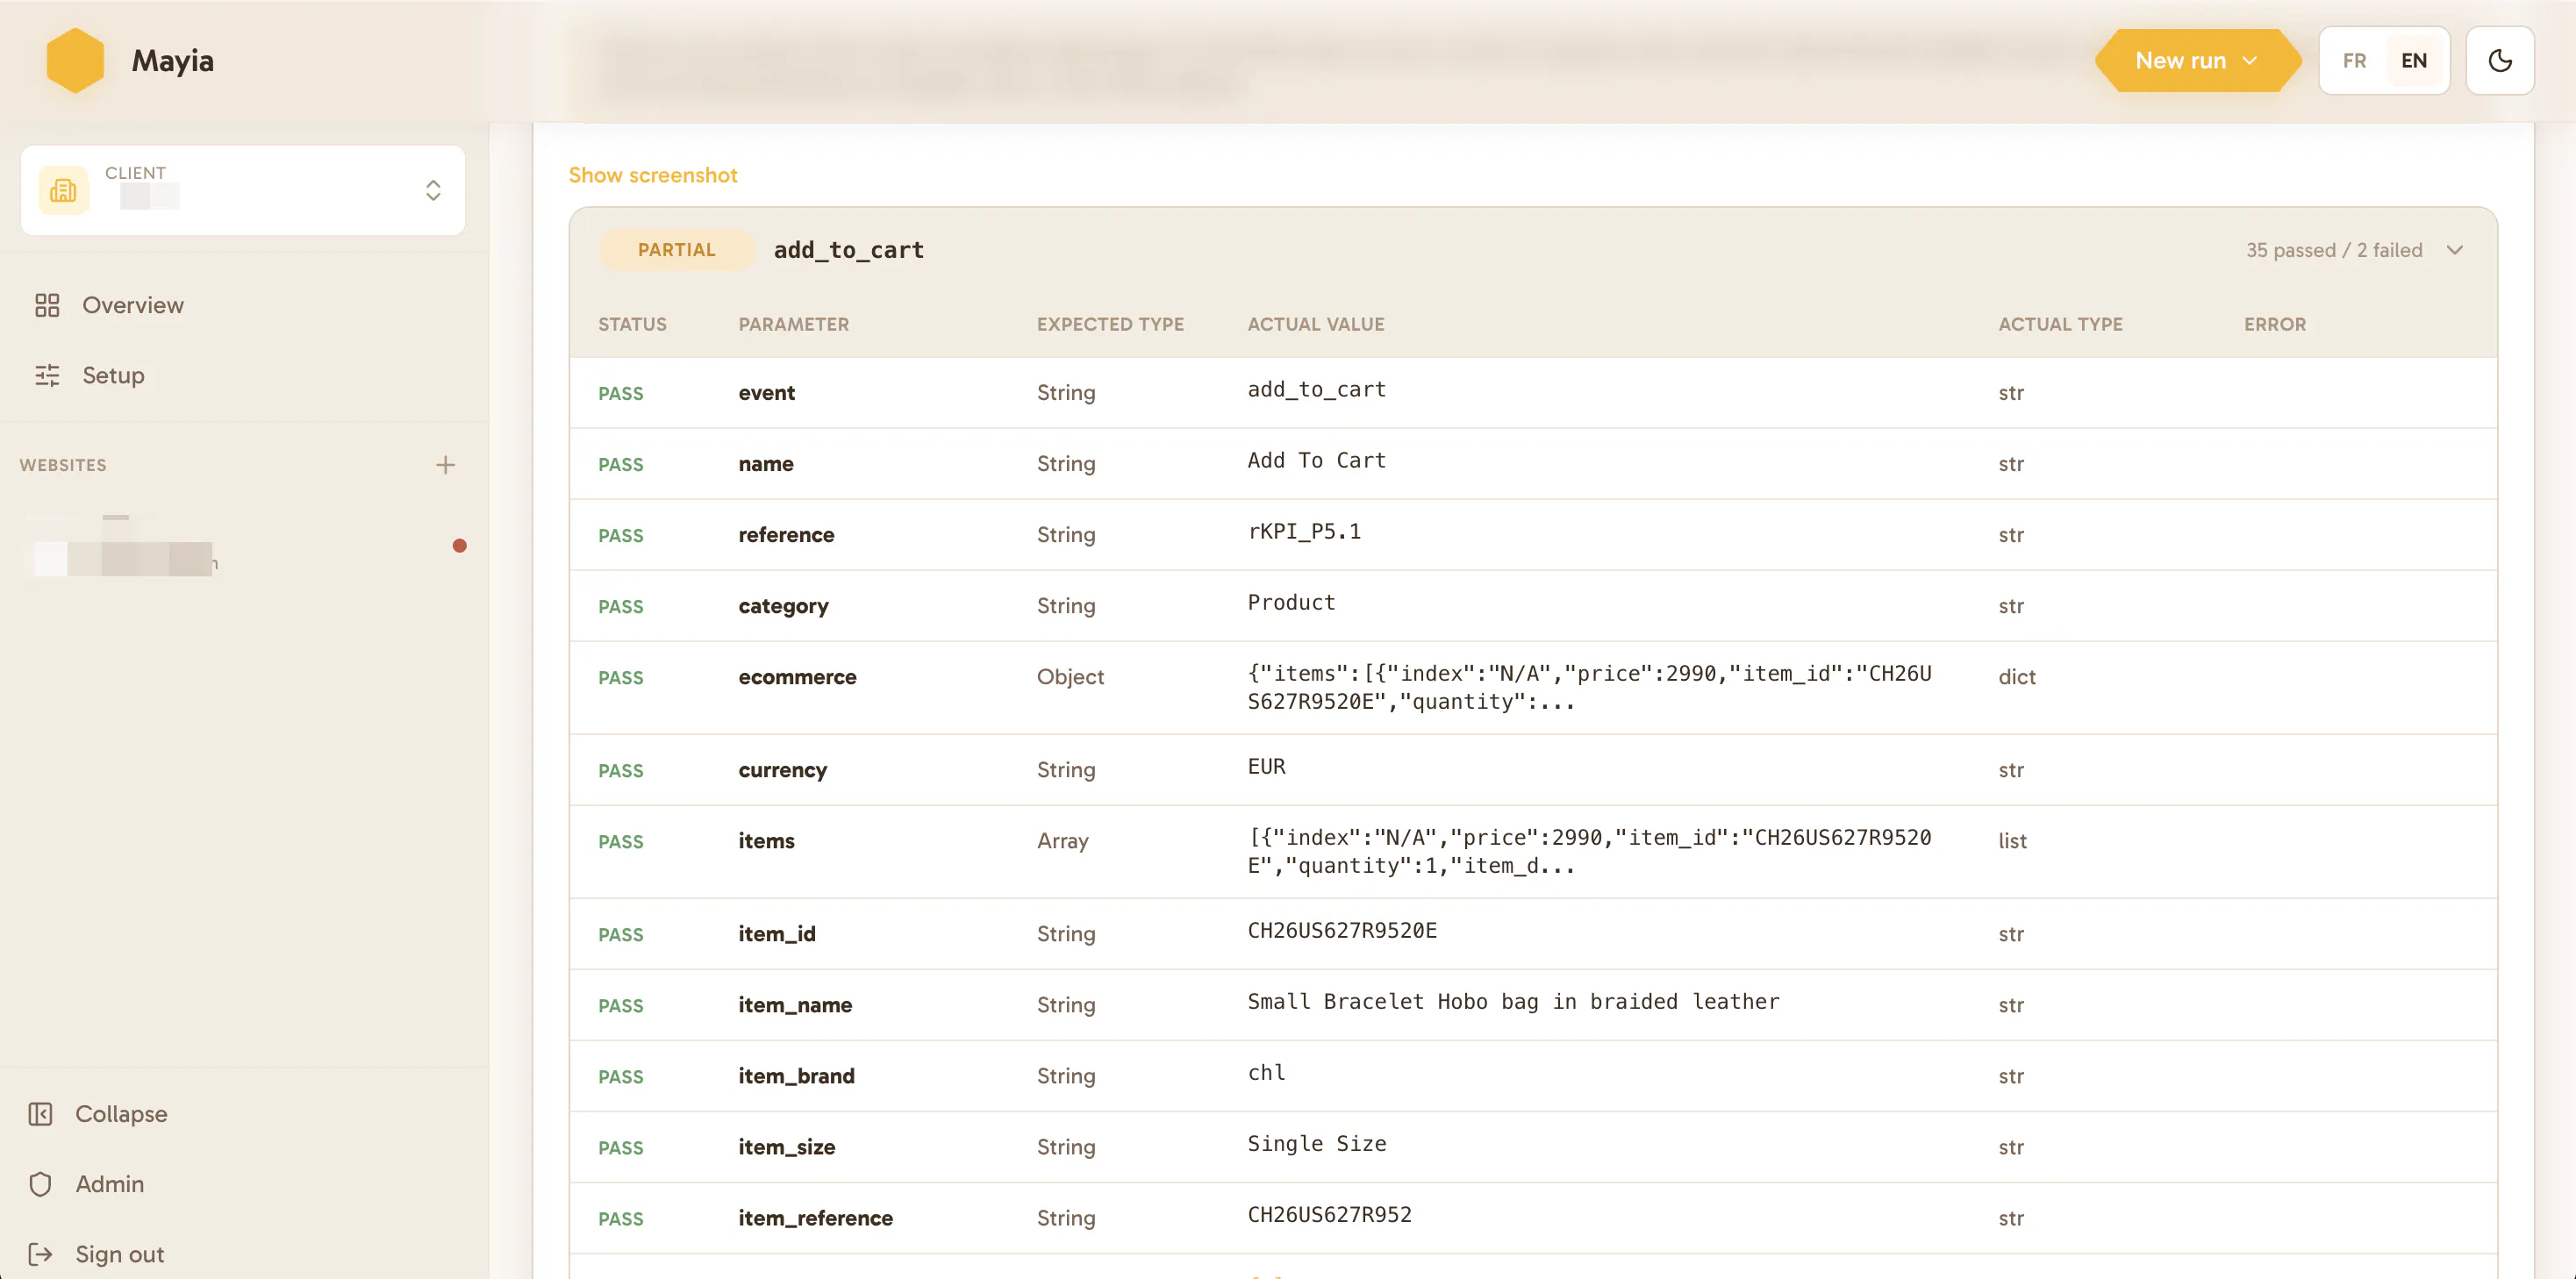The width and height of the screenshot is (2576, 1279).
Task: Click the value Single Size
Action: 1316,1143
